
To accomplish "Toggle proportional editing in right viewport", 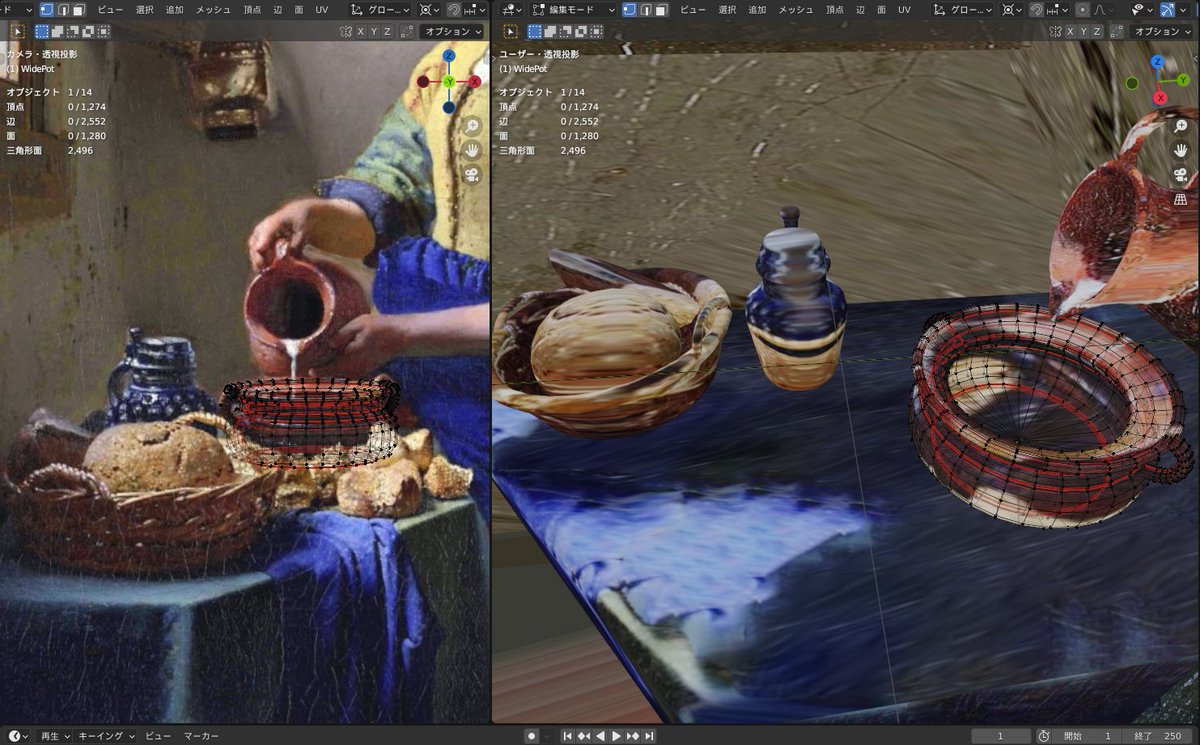I will (x=1083, y=10).
